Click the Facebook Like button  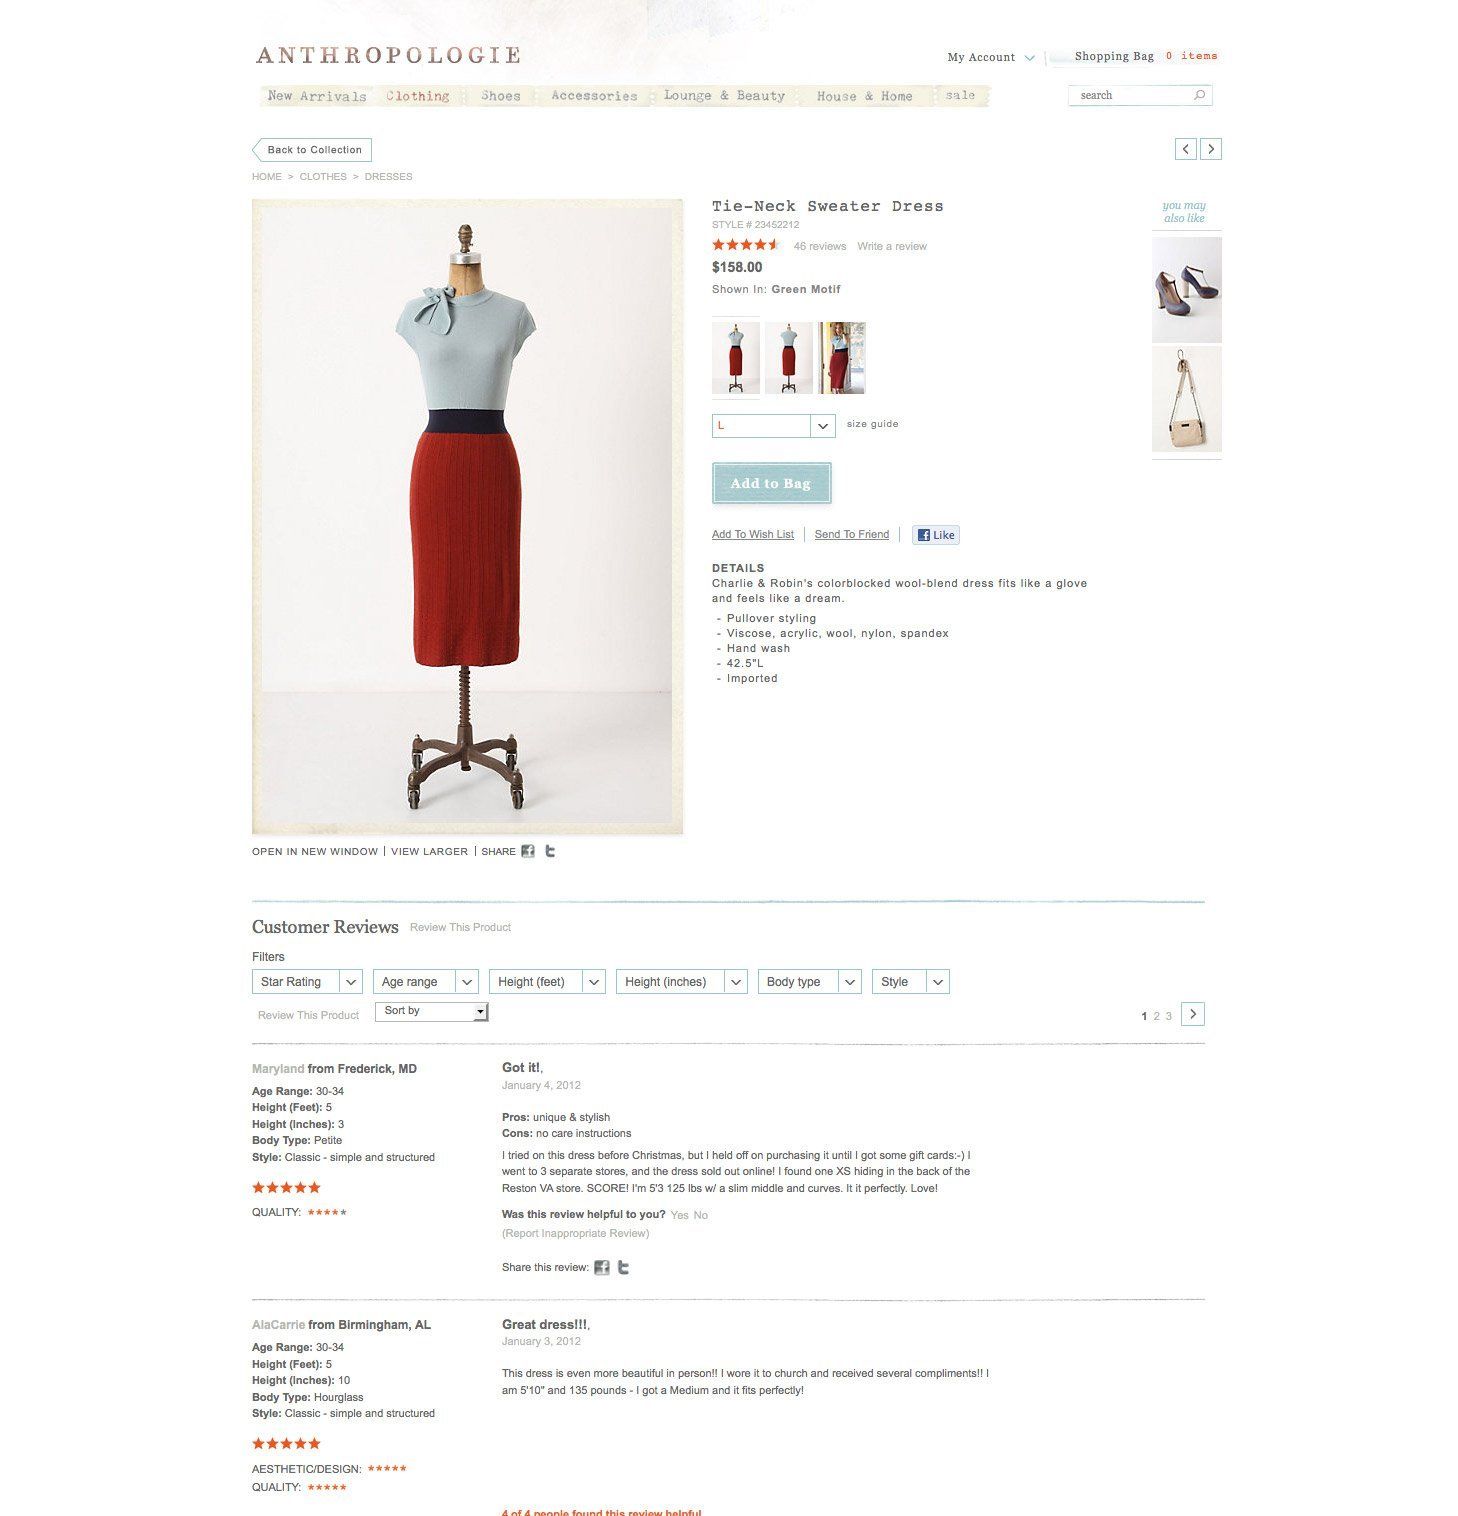[936, 535]
